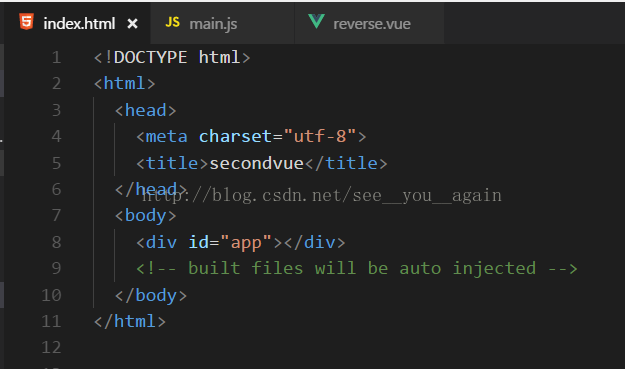
Task: Click line number 10 in the gutter
Action: click(x=51, y=295)
